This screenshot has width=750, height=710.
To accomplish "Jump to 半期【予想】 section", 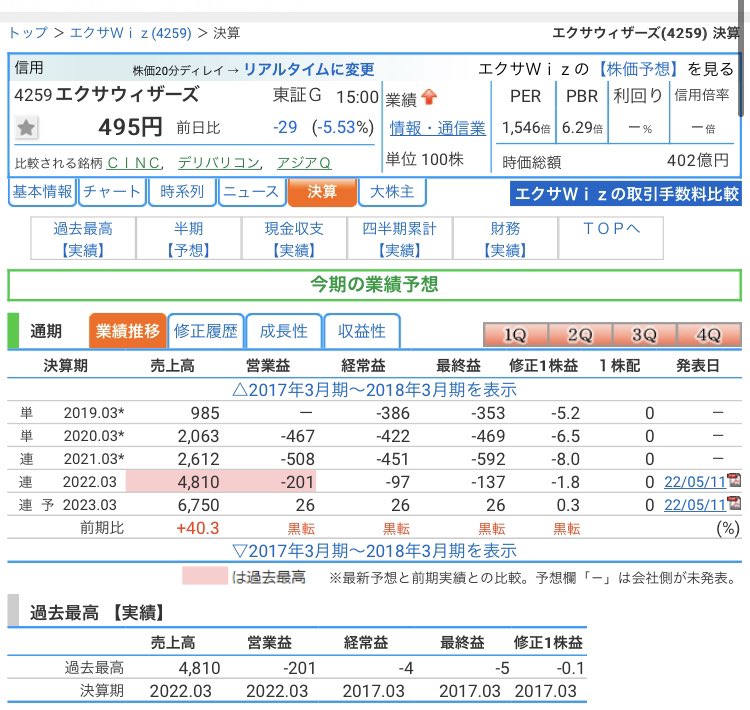I will [188, 238].
